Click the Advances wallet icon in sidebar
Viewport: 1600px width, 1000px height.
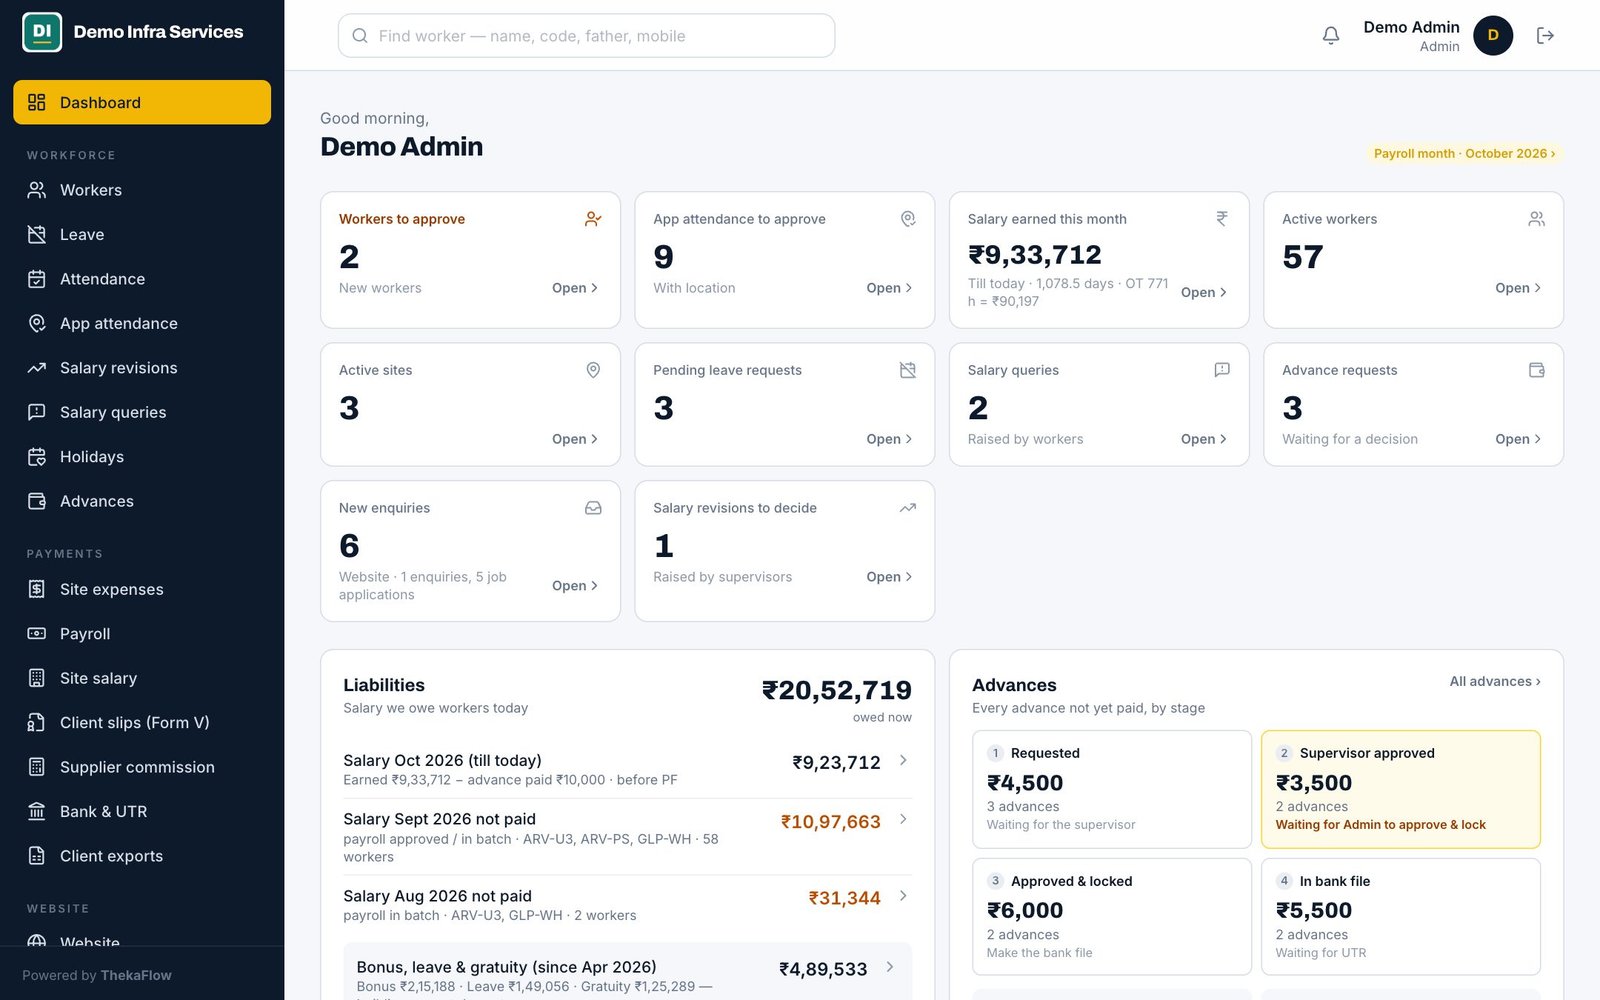point(37,501)
